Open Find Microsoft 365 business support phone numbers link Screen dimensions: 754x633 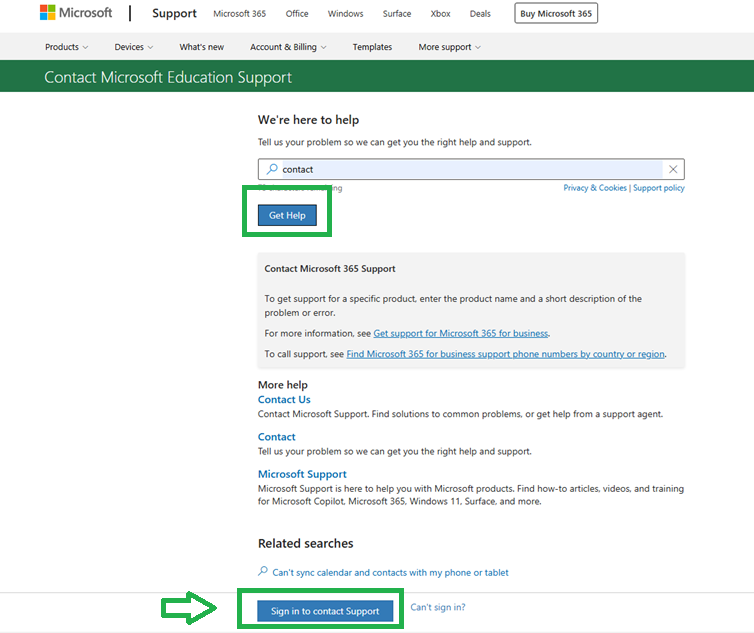tap(505, 354)
